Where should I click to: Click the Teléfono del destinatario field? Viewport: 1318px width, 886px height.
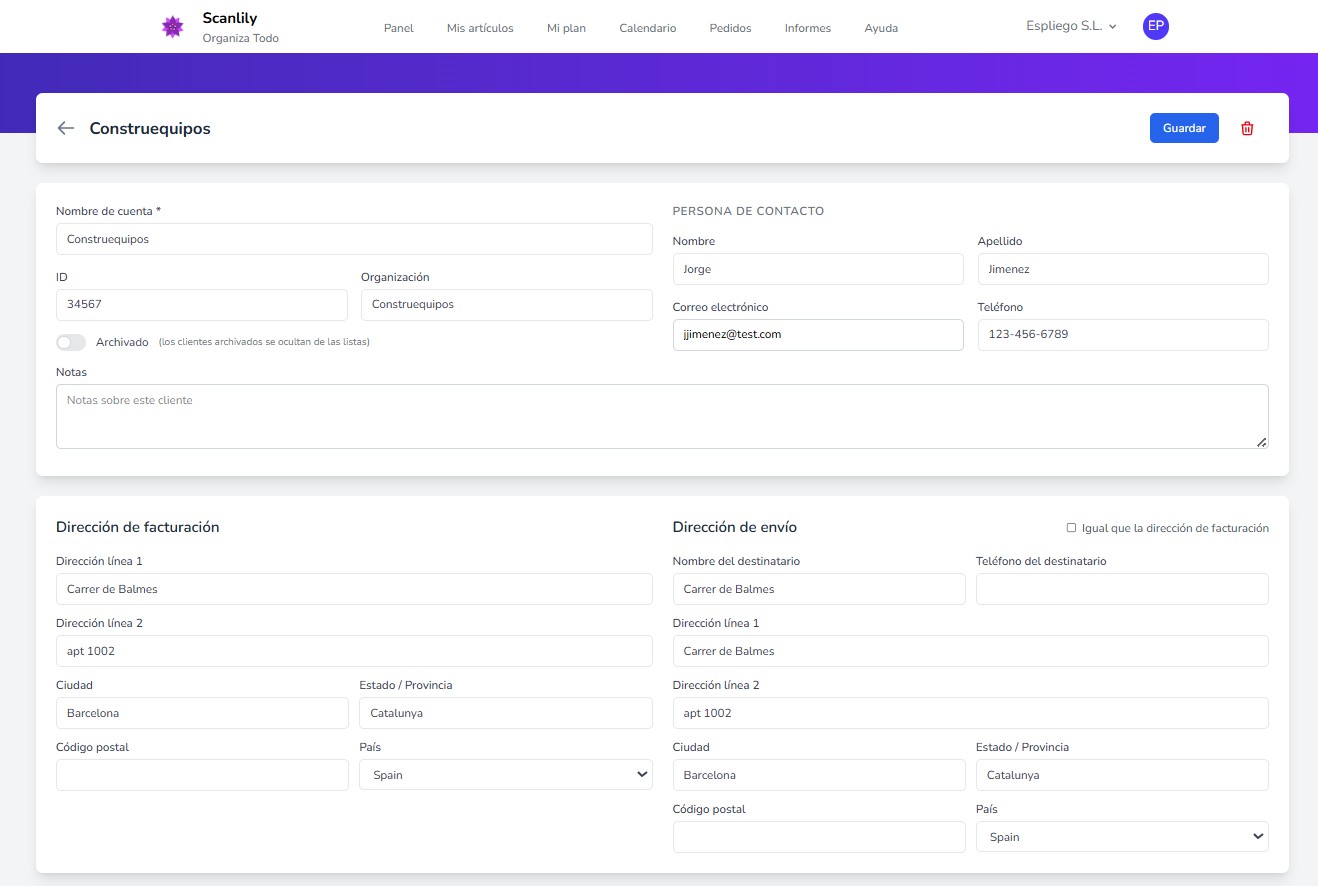(1121, 589)
